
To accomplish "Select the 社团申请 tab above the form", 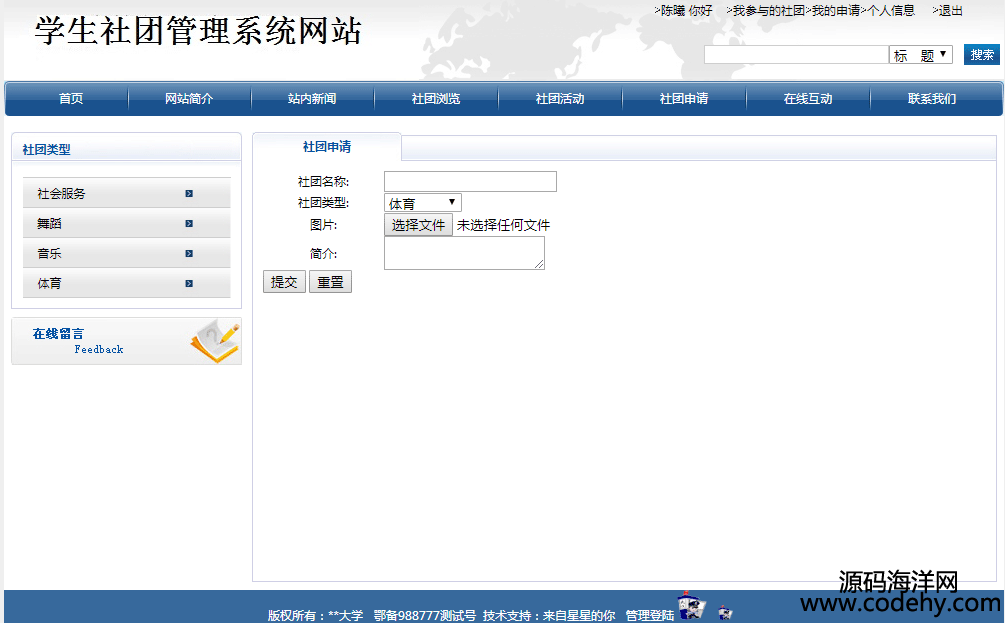I will coord(327,147).
